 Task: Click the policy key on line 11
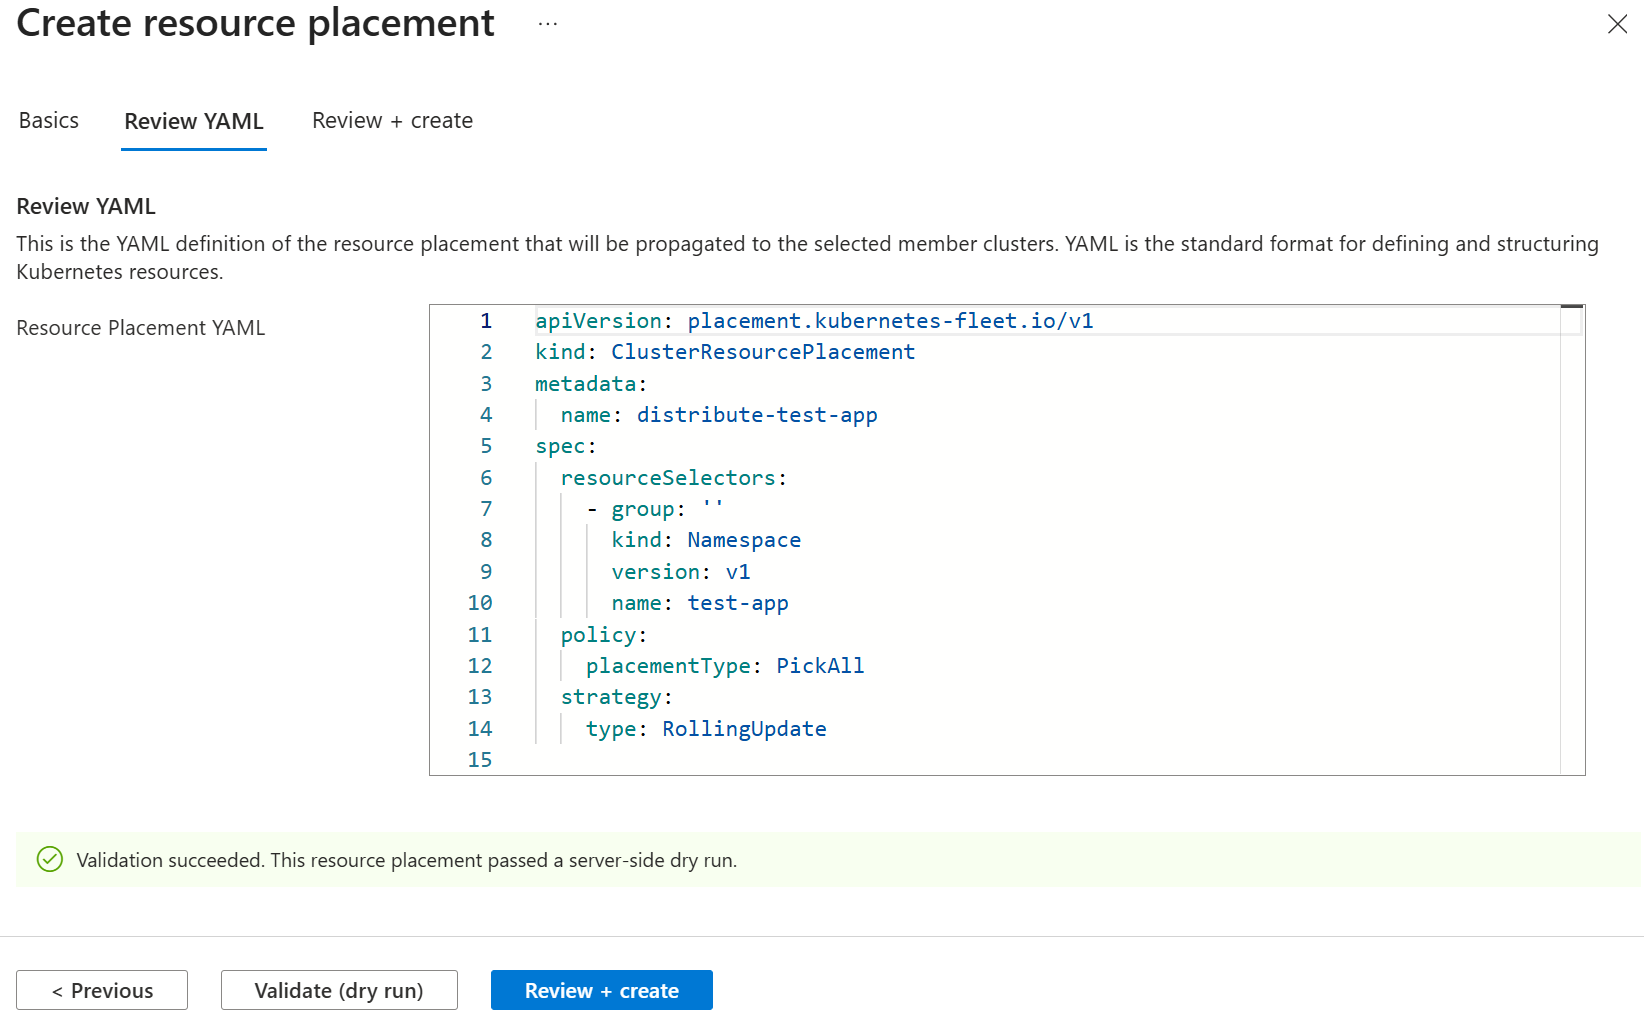coord(598,635)
